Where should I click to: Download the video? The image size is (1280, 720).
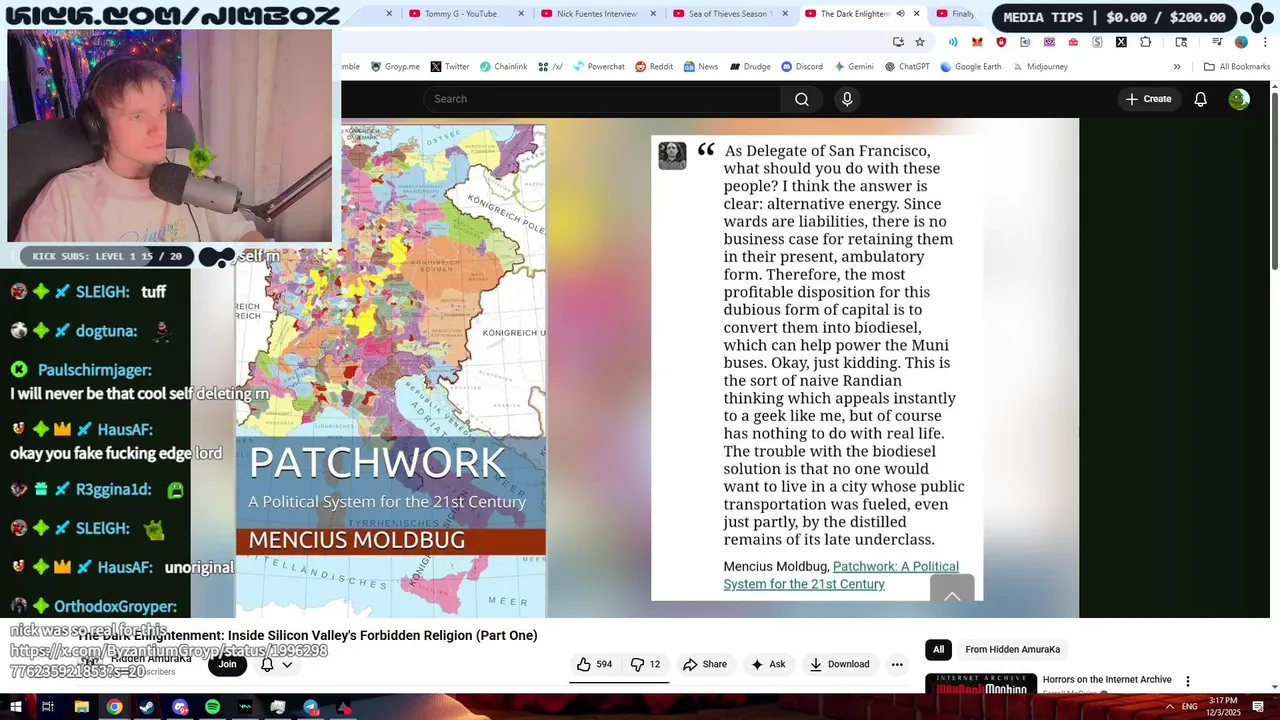839,664
